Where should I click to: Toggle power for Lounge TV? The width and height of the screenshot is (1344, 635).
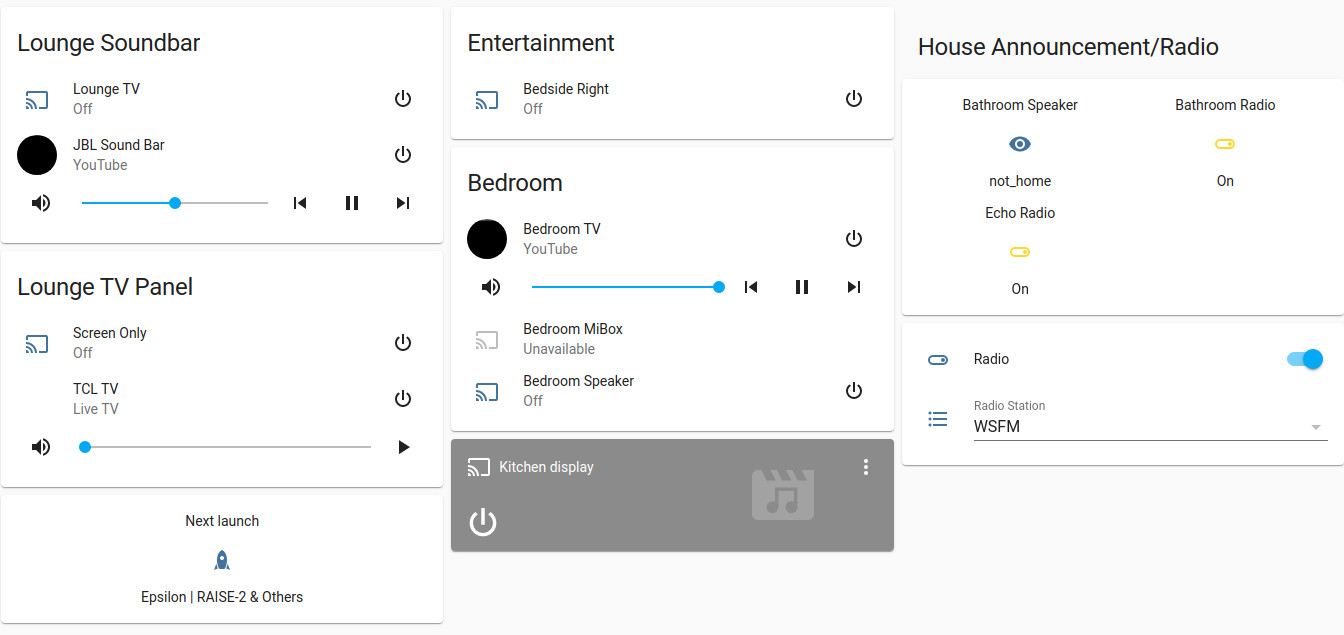click(x=403, y=99)
